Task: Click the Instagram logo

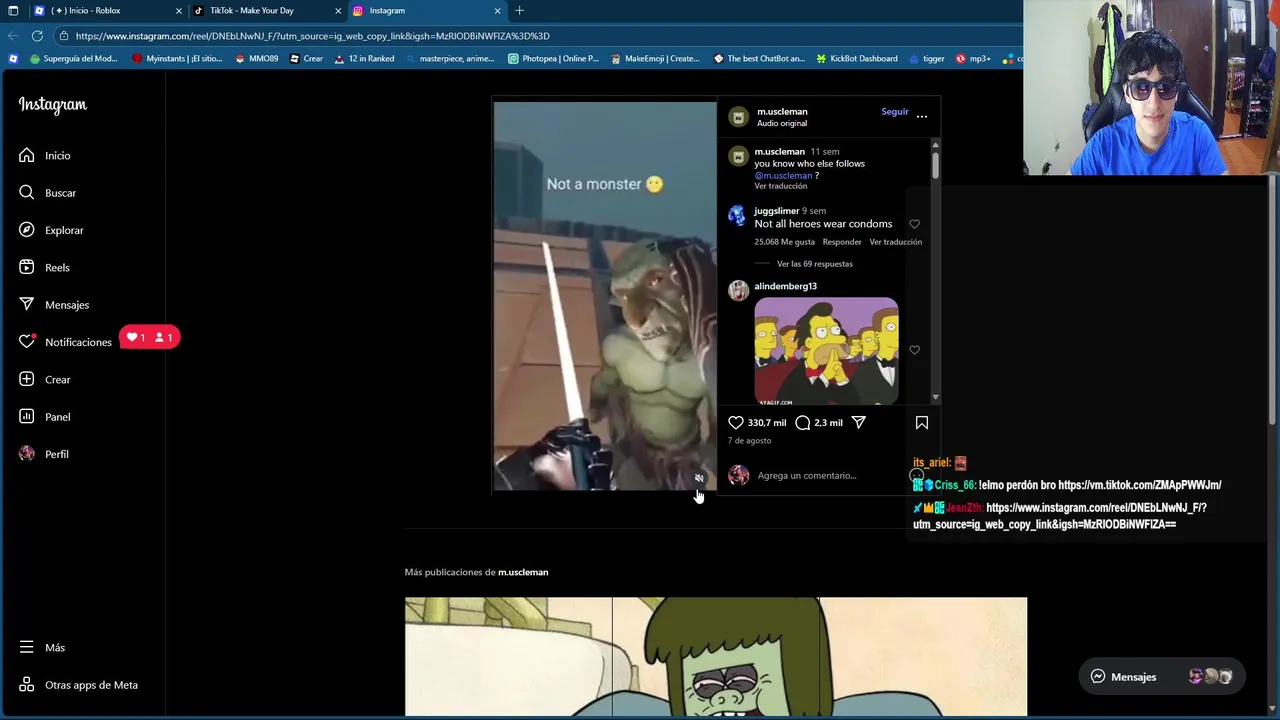Action: tap(53, 105)
